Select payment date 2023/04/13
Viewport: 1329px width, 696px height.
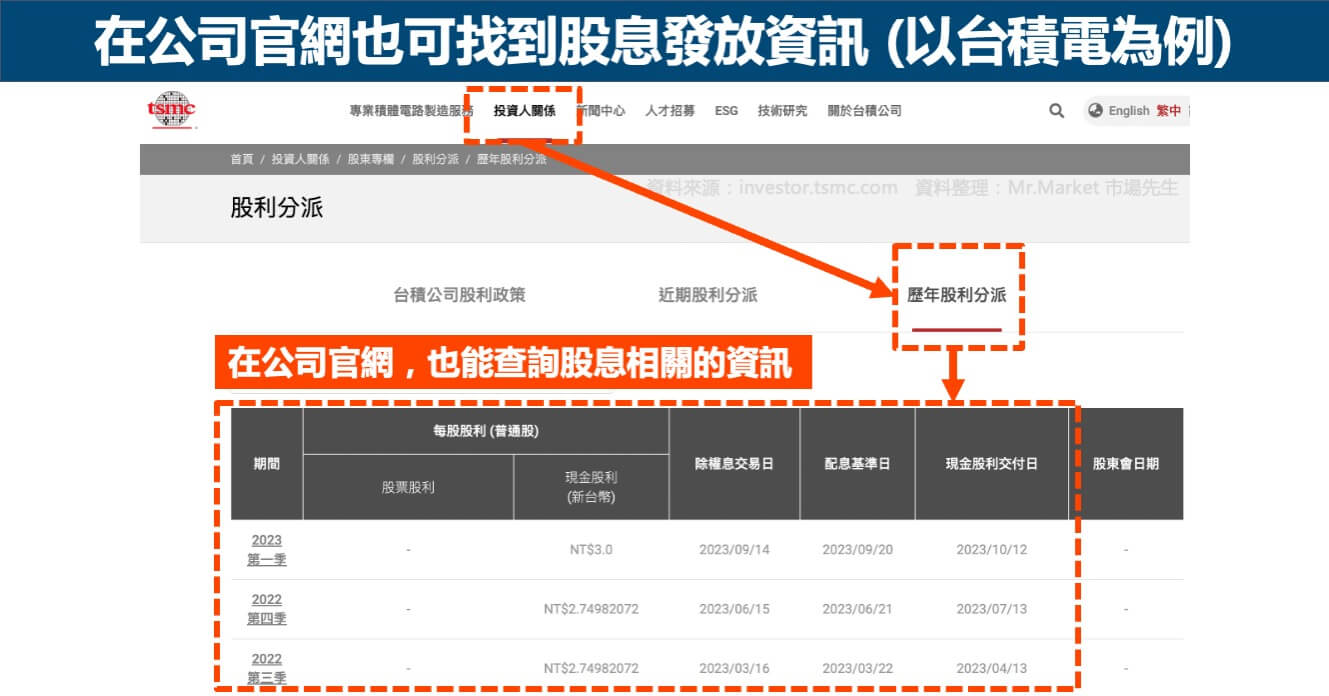click(x=992, y=668)
